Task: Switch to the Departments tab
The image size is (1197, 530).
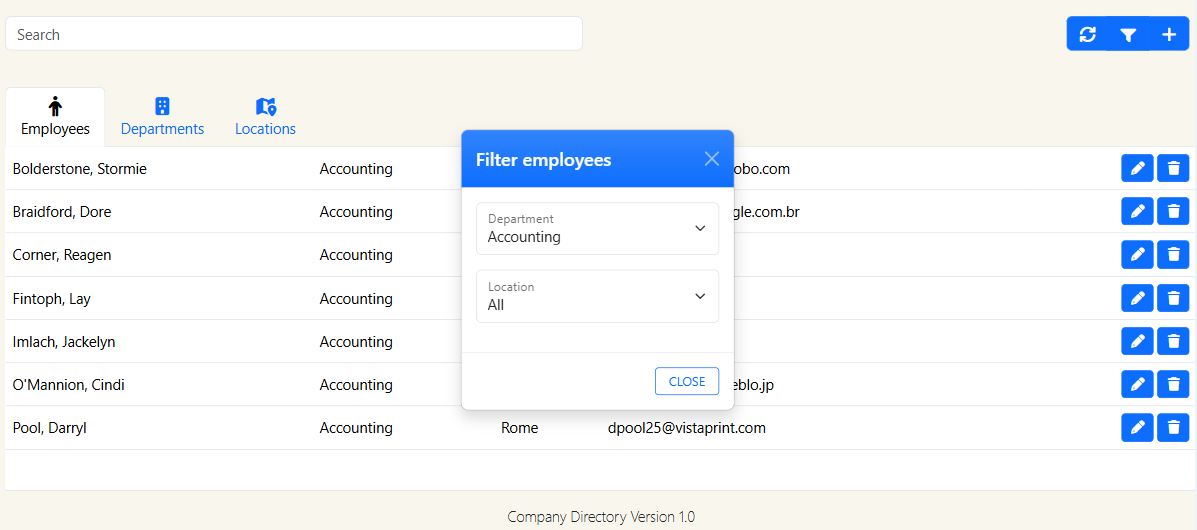Action: pyautogui.click(x=162, y=117)
